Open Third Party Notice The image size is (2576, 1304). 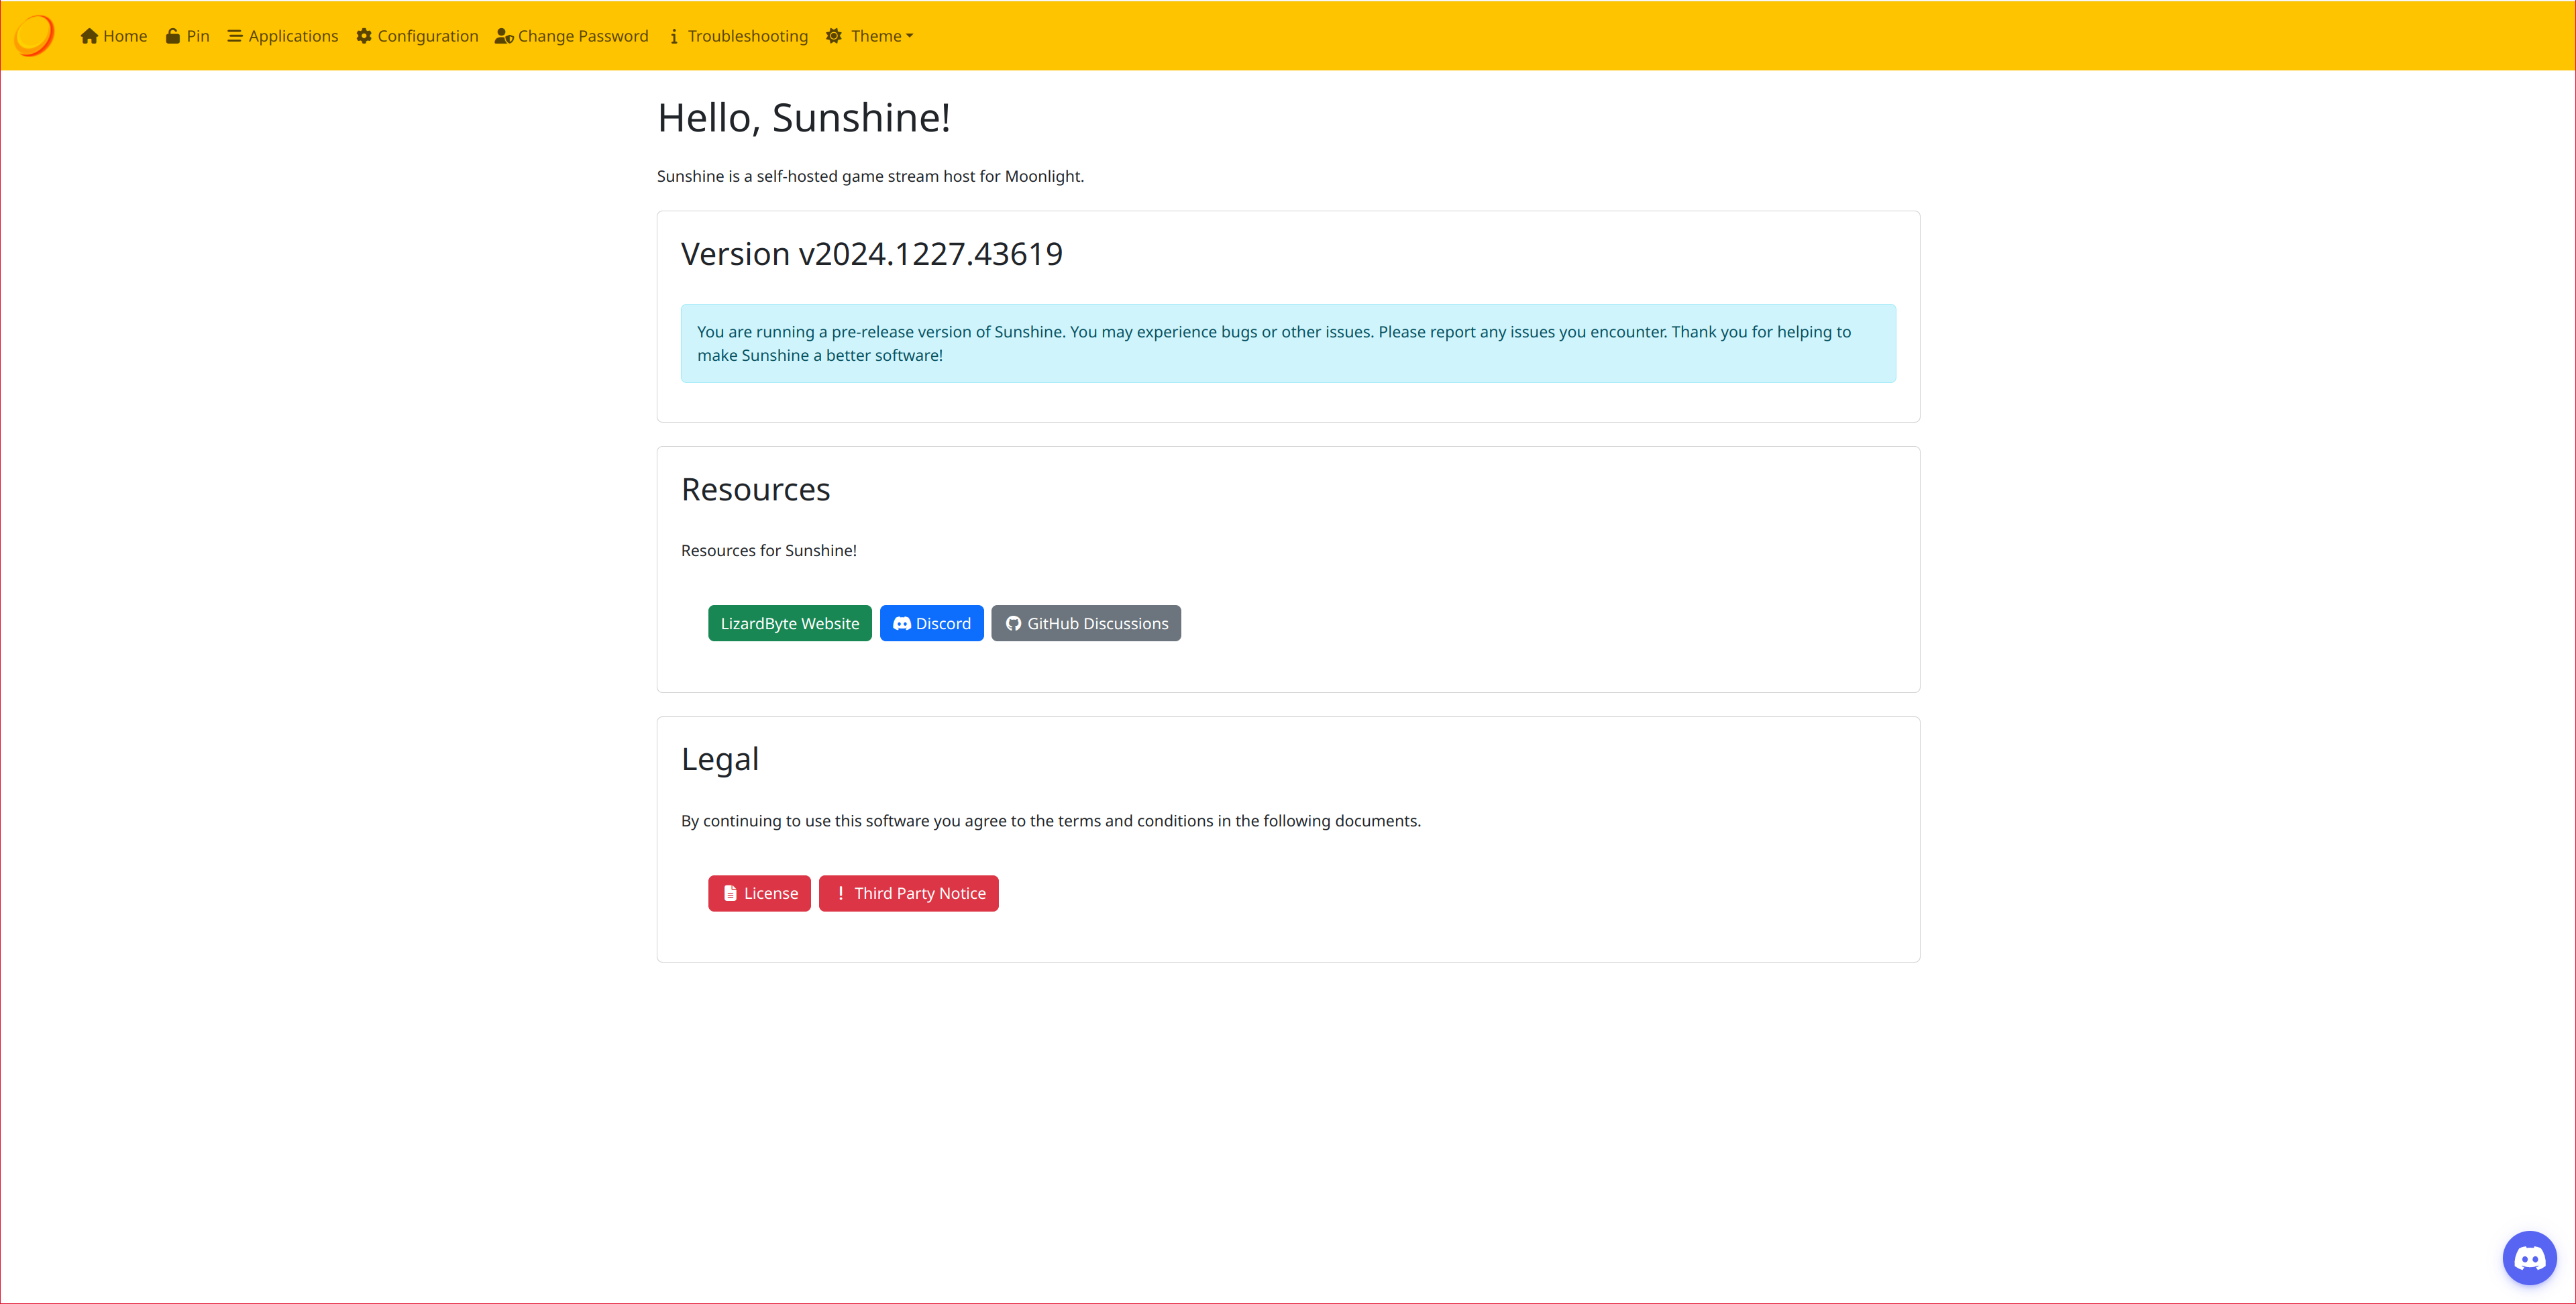coord(908,893)
